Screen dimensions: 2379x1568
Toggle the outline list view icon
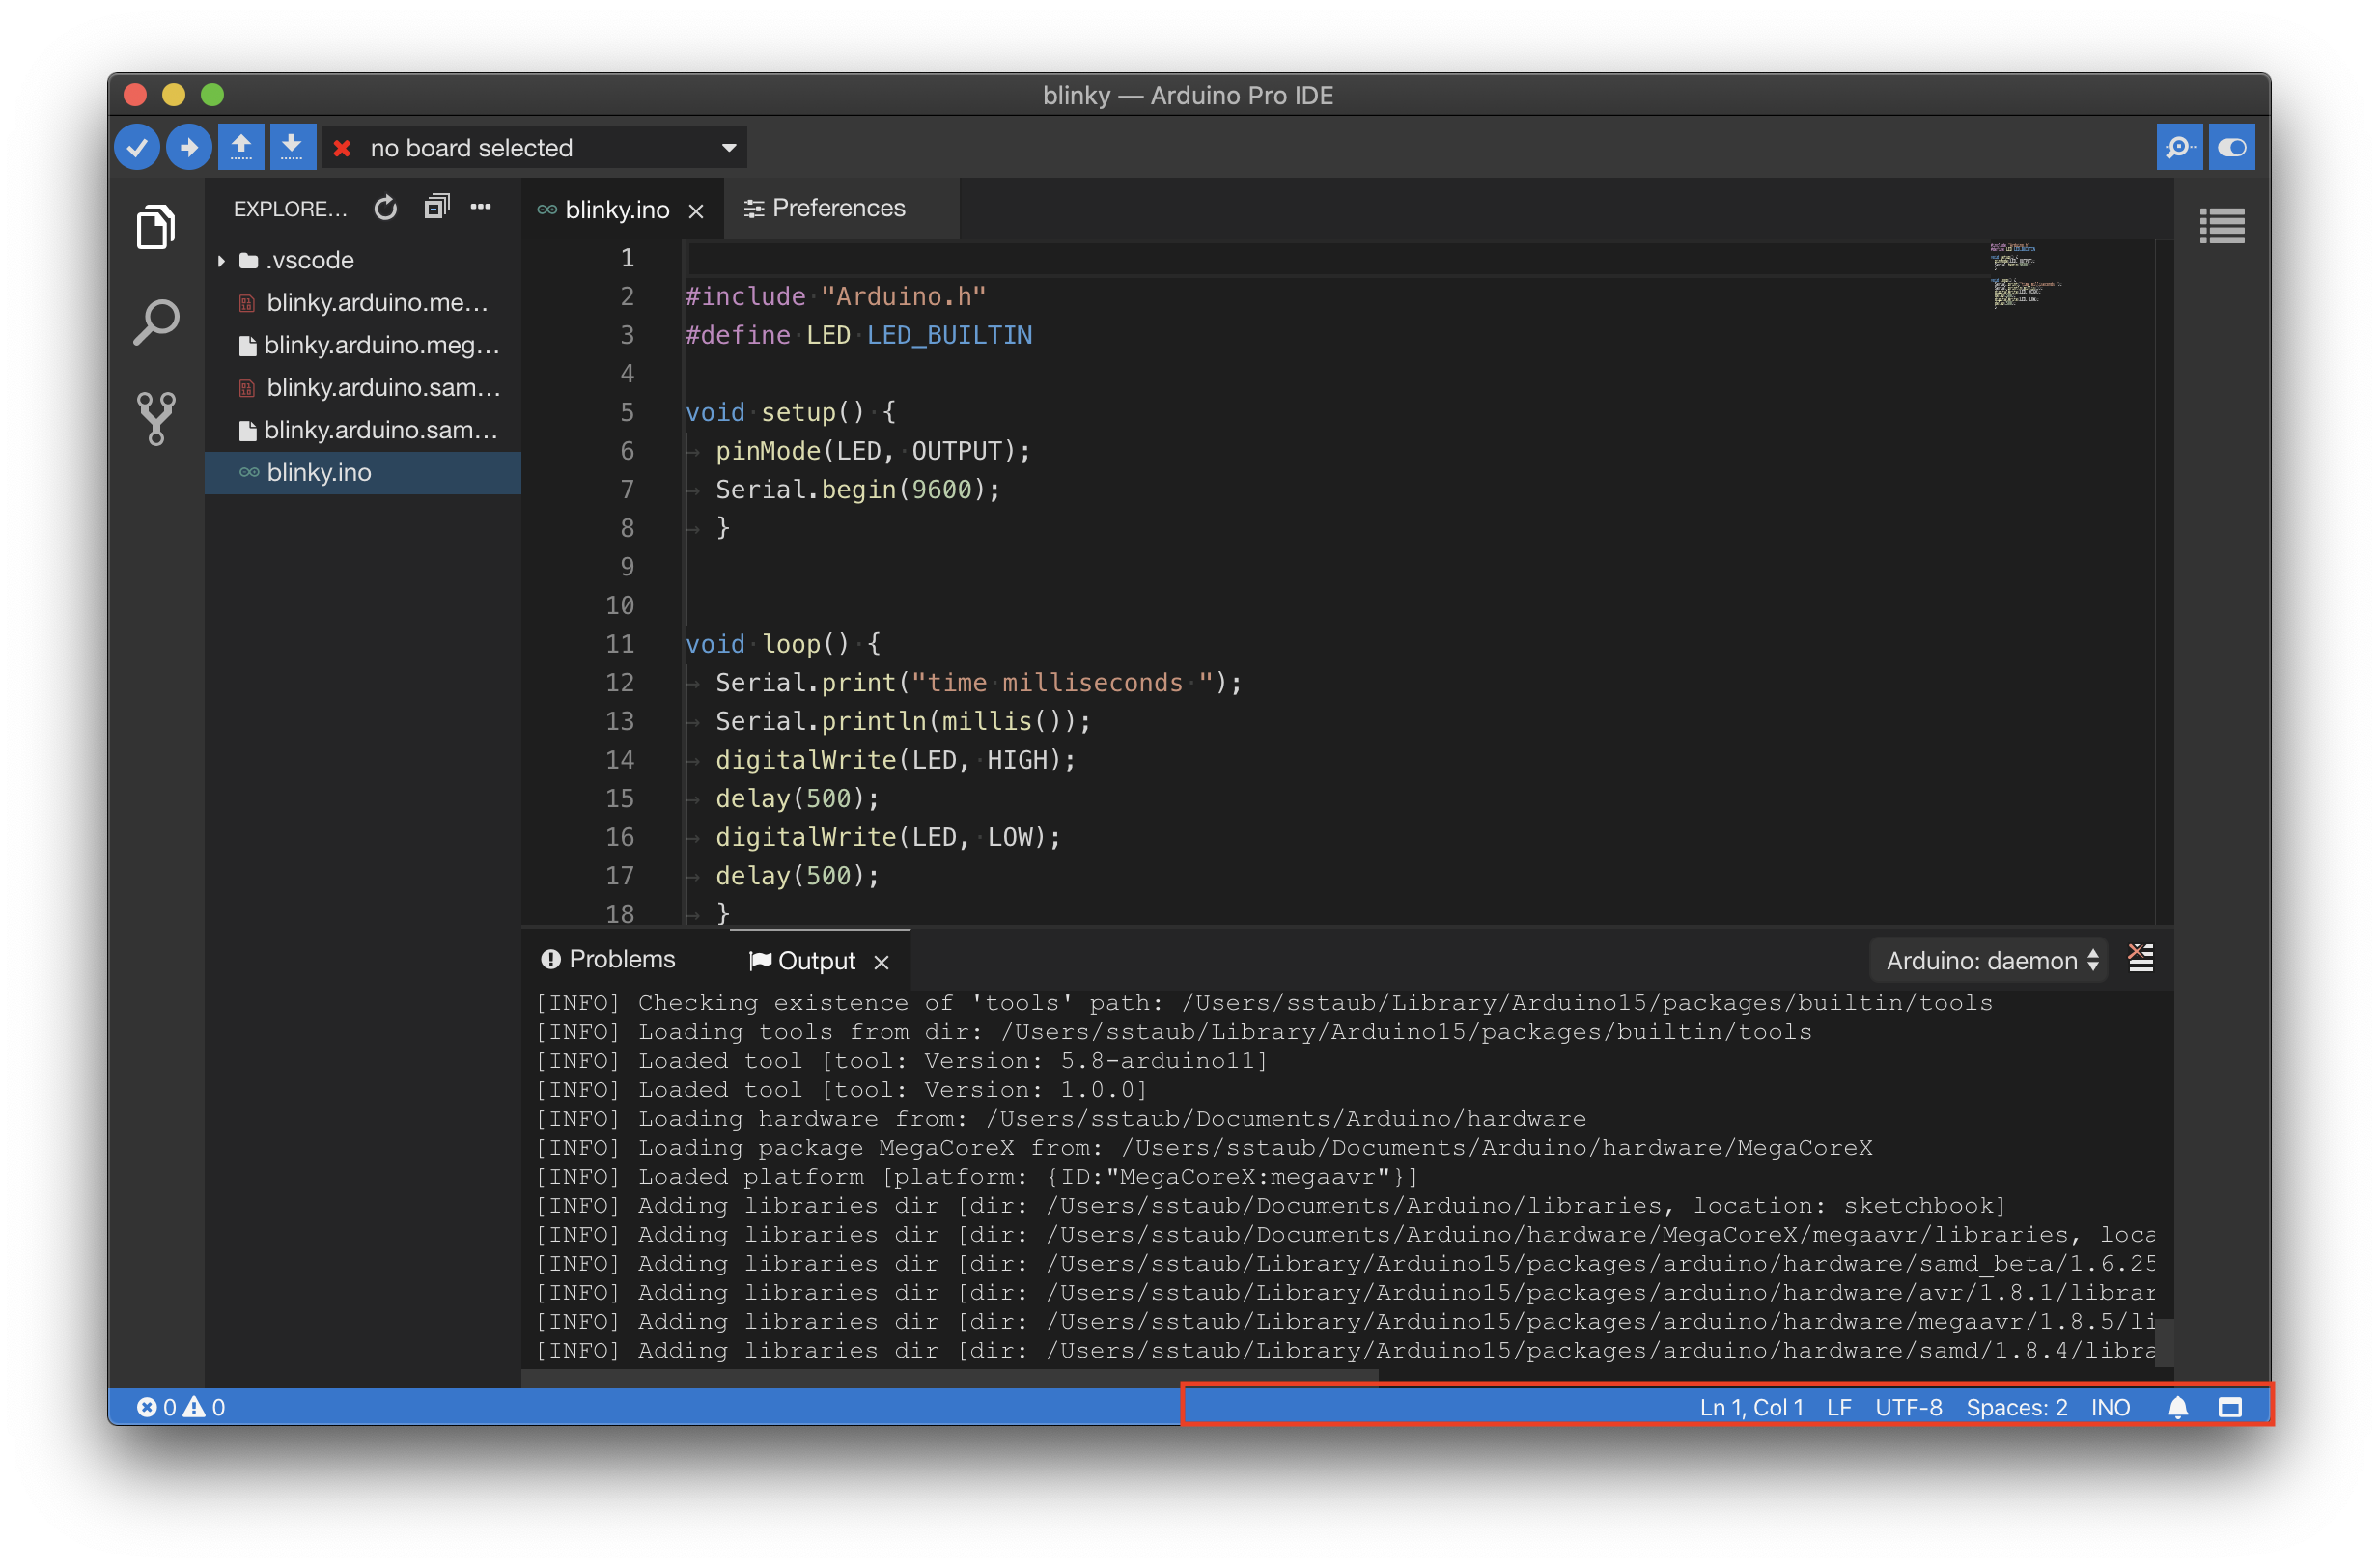pos(2221,226)
